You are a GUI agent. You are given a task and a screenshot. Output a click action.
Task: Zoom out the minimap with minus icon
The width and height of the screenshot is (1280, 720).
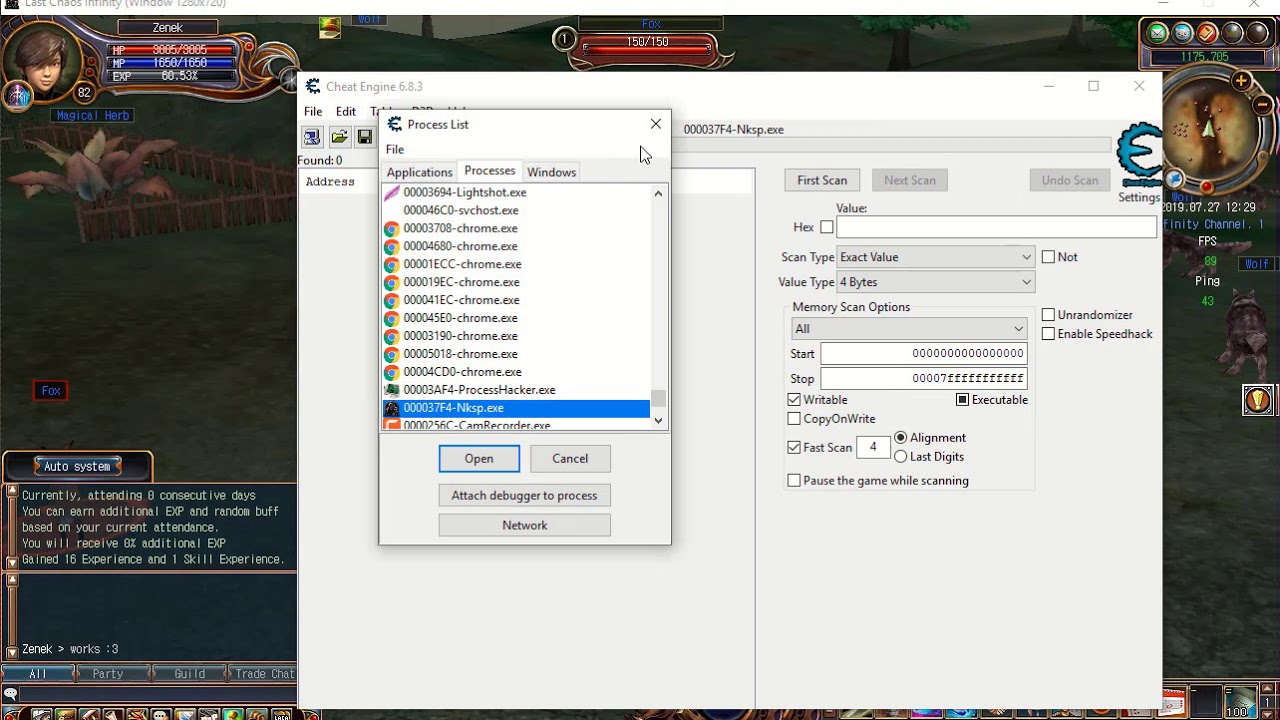(1261, 104)
